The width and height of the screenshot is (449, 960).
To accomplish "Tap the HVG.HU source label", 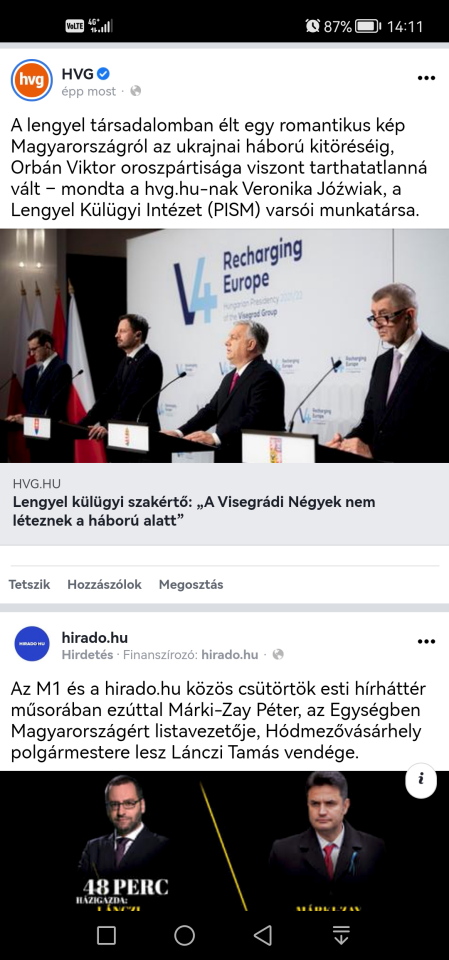I will [36, 484].
